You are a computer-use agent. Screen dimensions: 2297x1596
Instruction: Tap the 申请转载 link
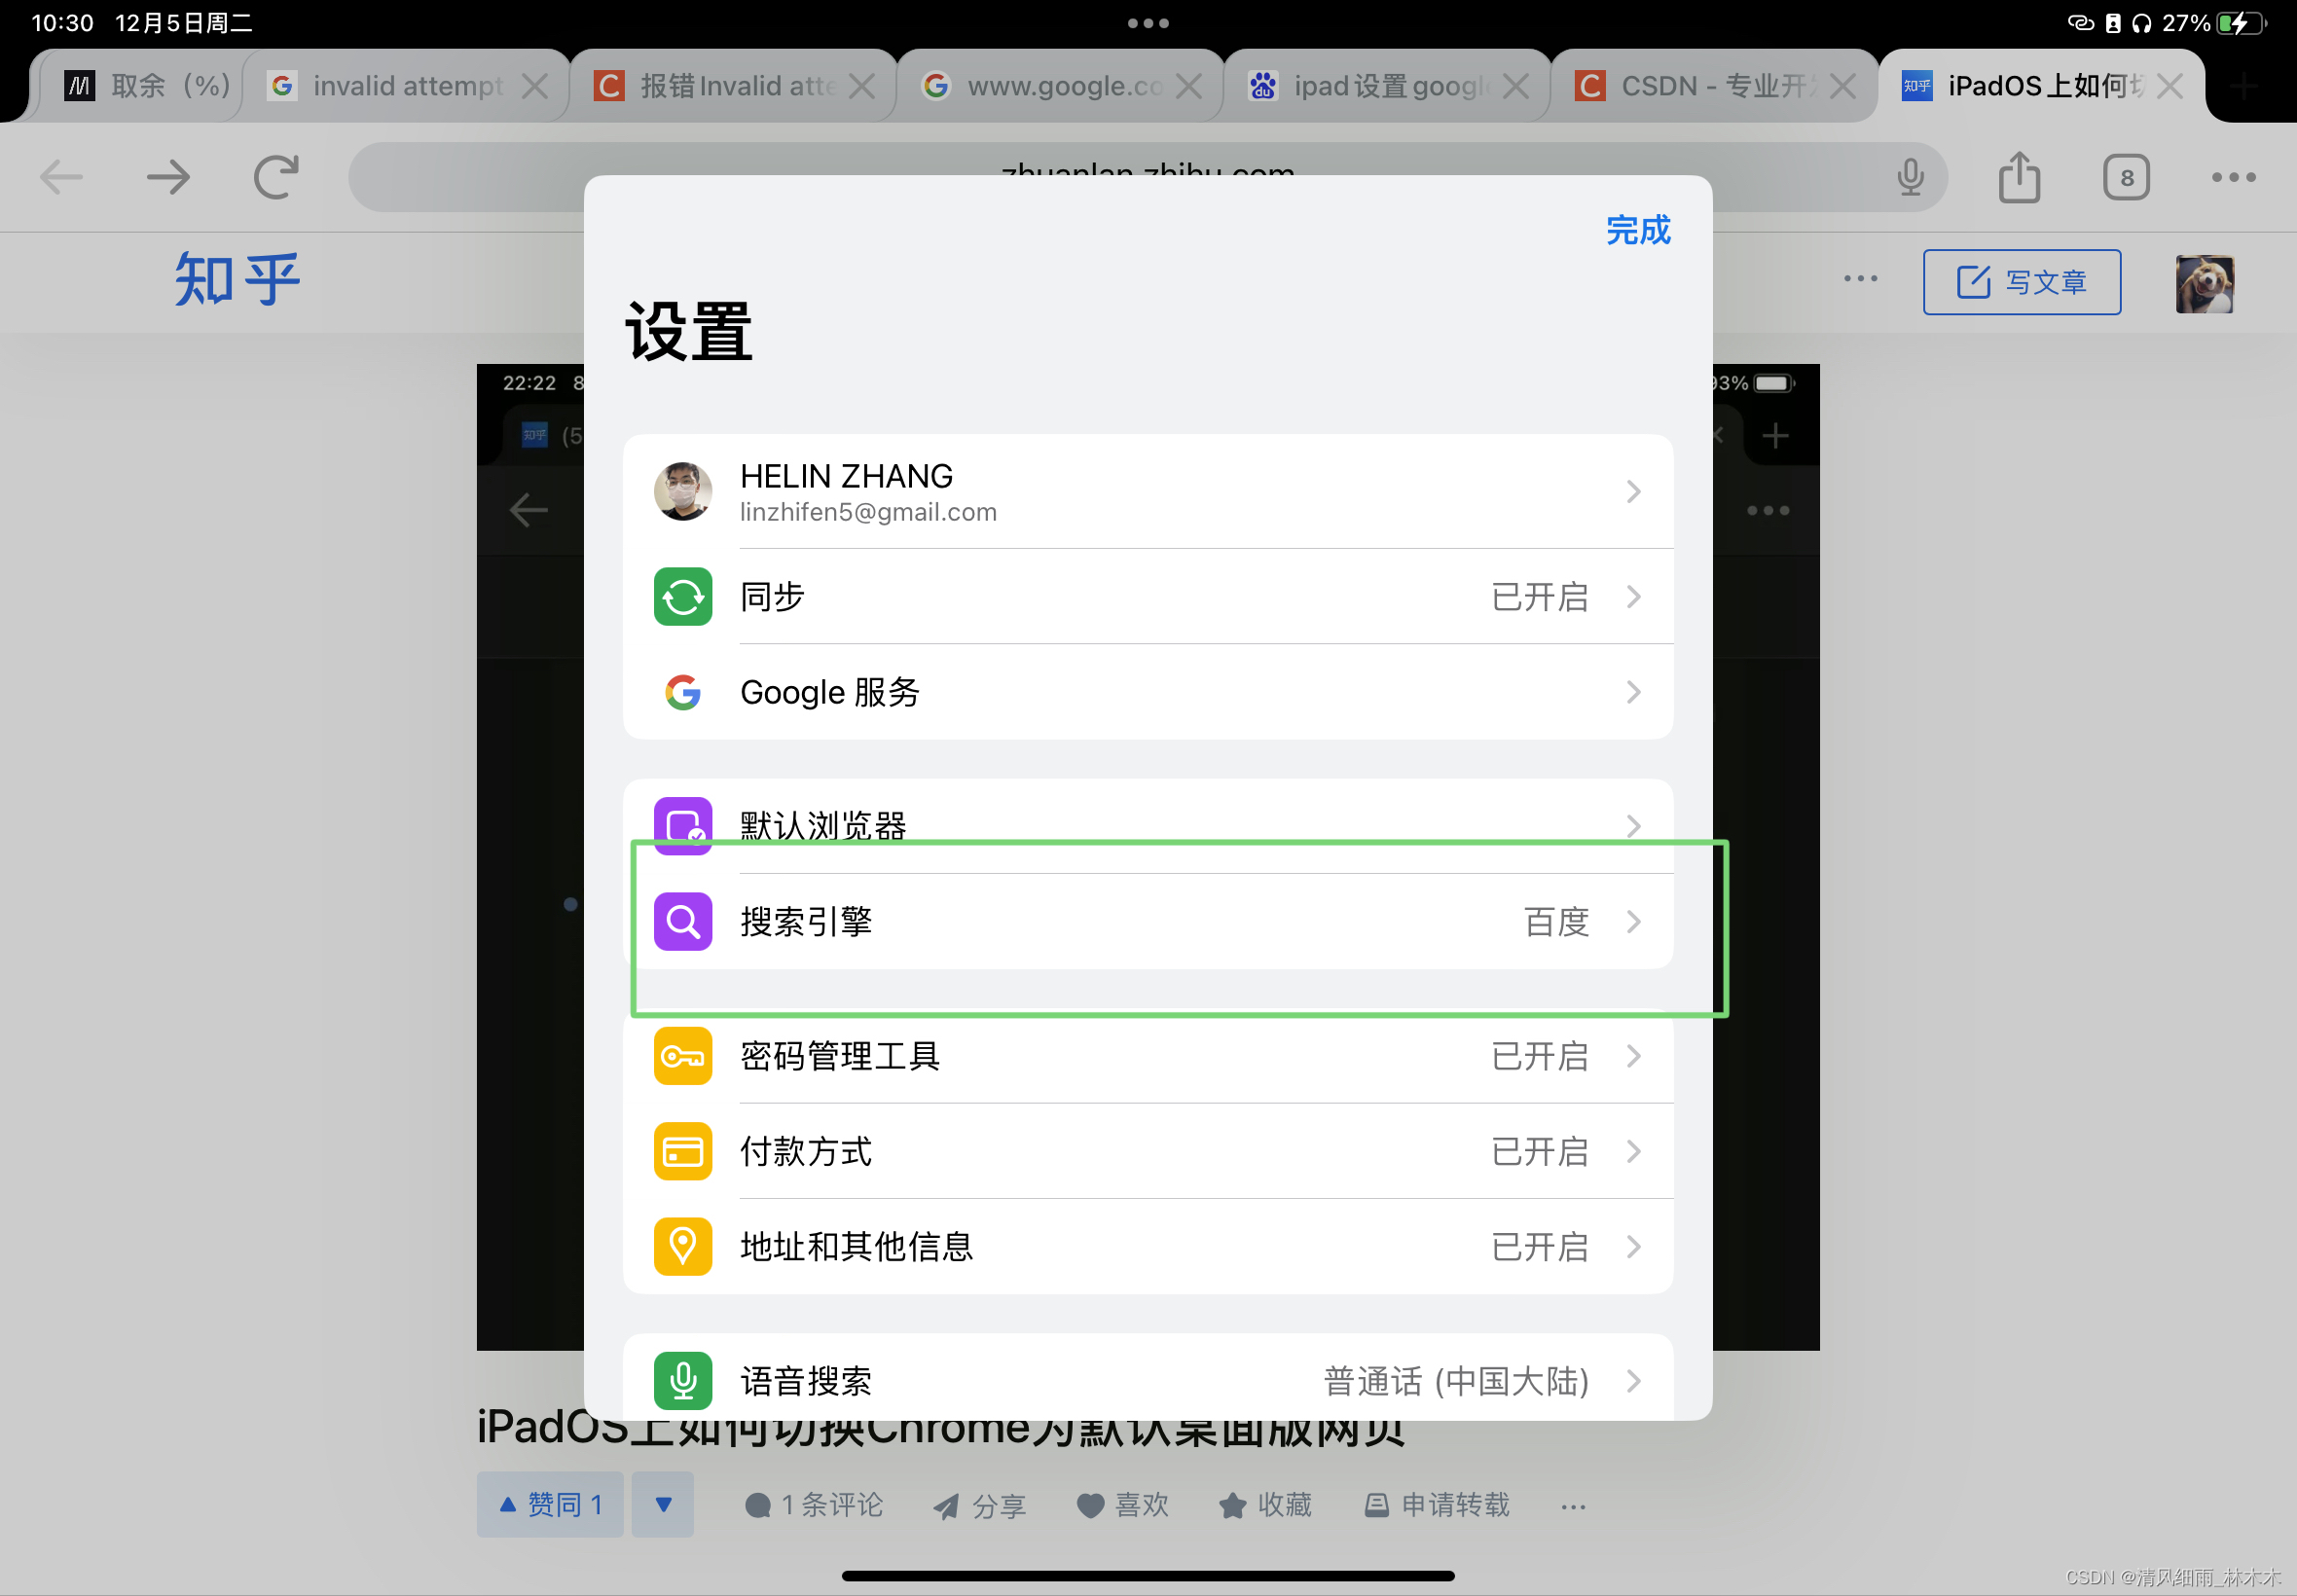[x=1437, y=1505]
